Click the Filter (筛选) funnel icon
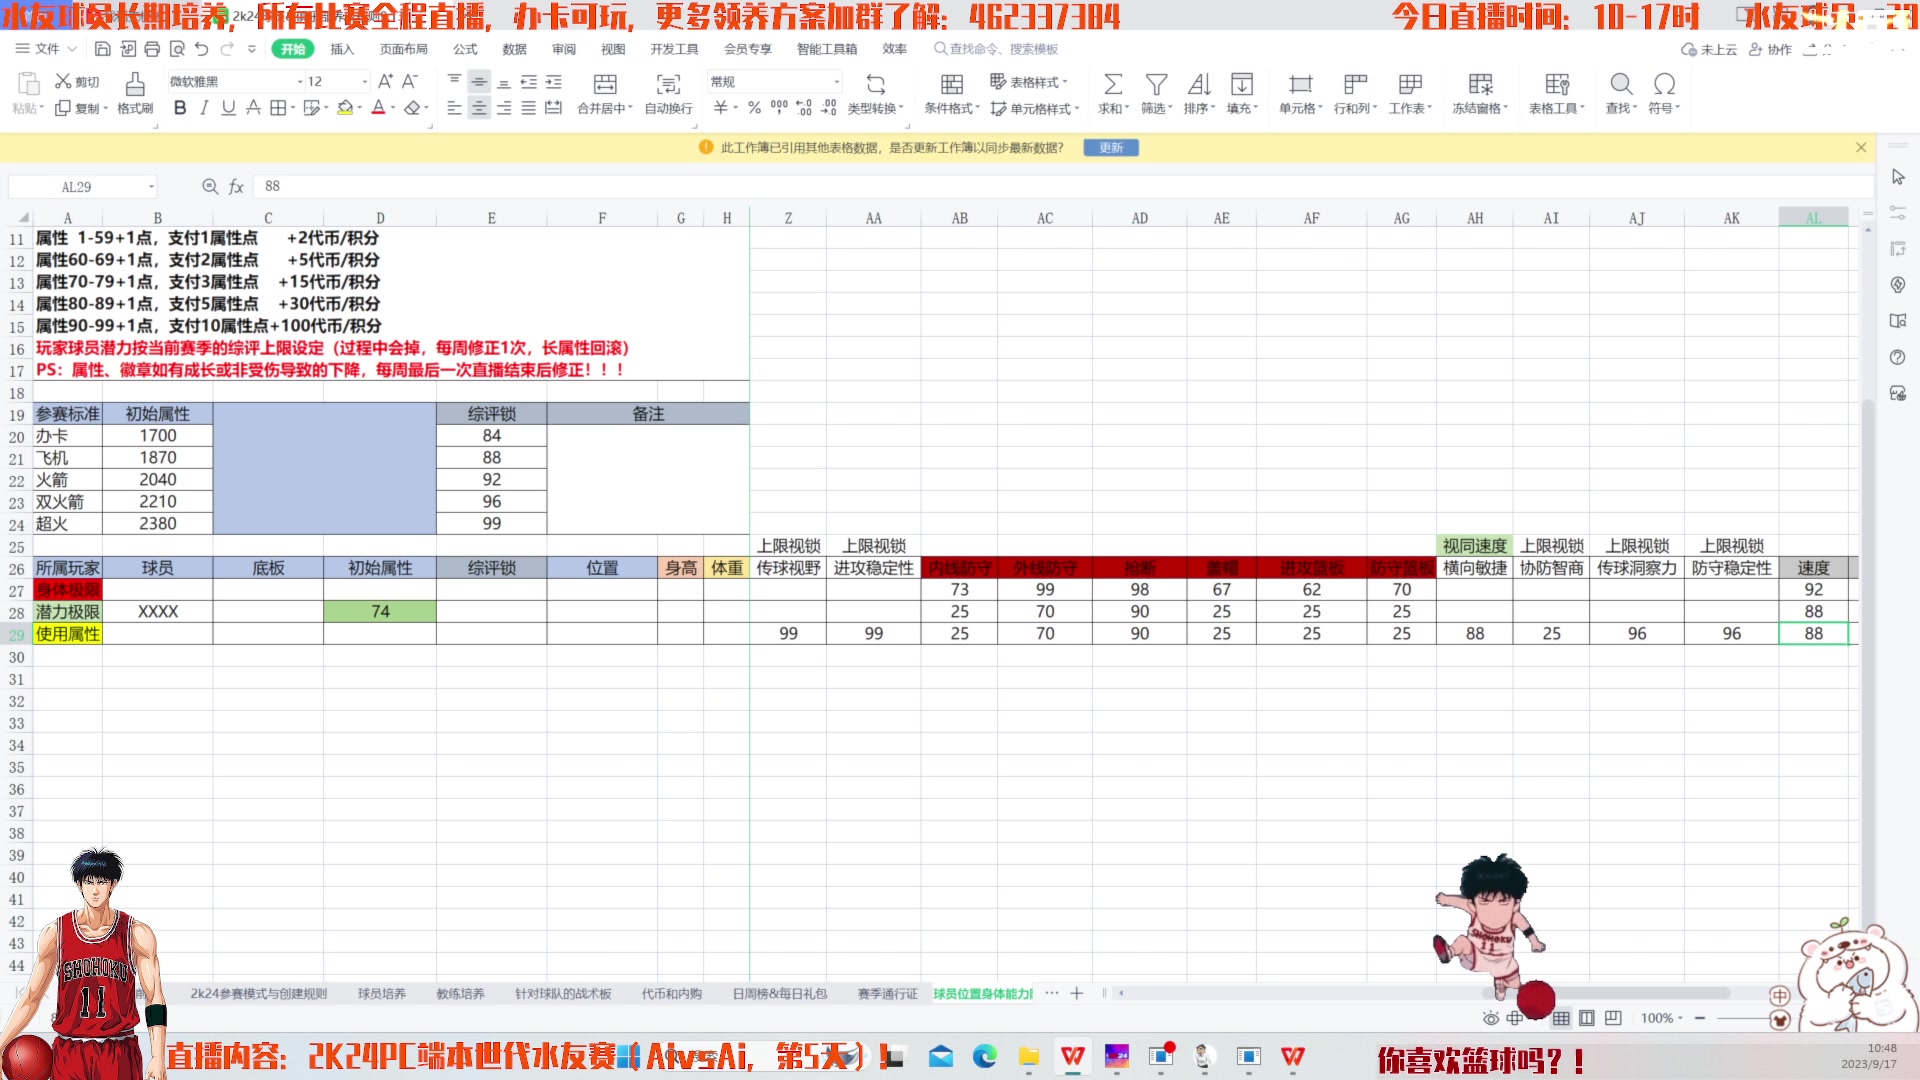Image resolution: width=1920 pixels, height=1080 pixels. (1156, 85)
